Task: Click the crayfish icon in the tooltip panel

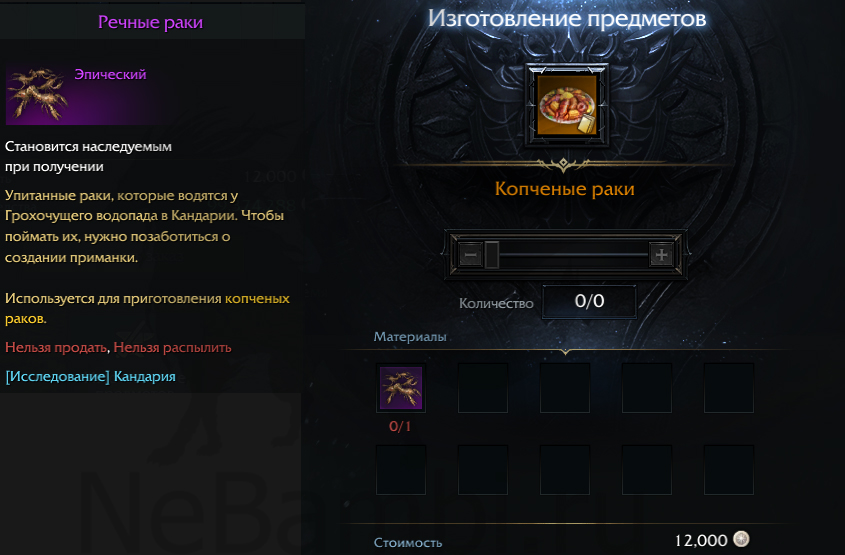Action: click(37, 94)
